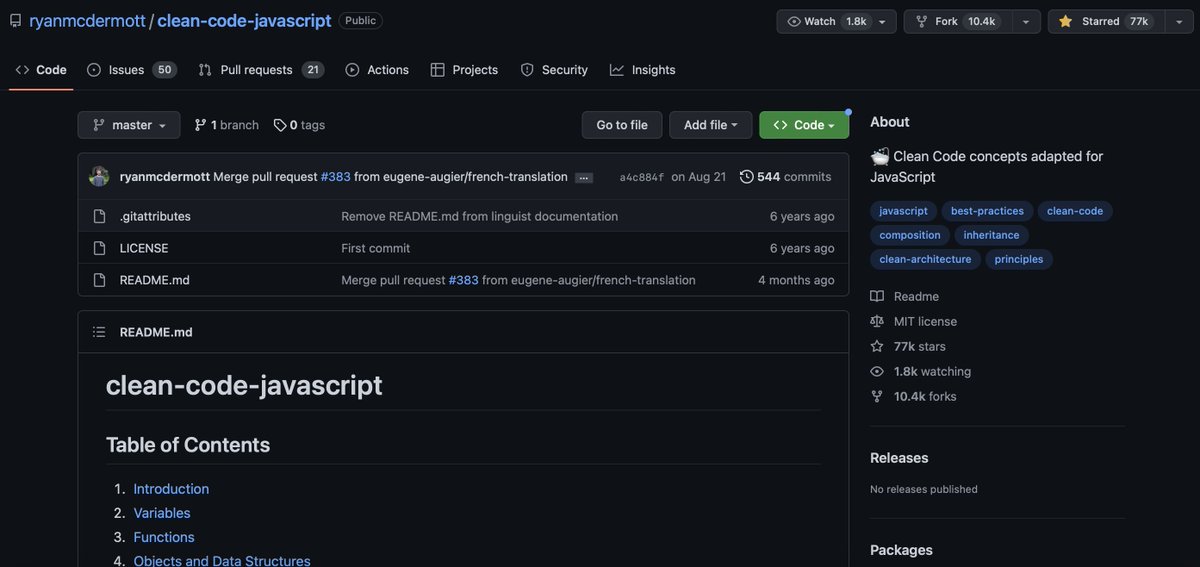Switch to the Security tab

554,70
